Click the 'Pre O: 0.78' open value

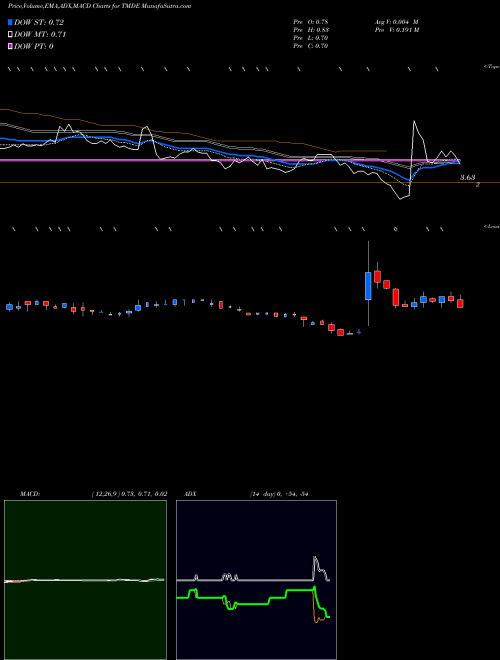pyautogui.click(x=311, y=21)
